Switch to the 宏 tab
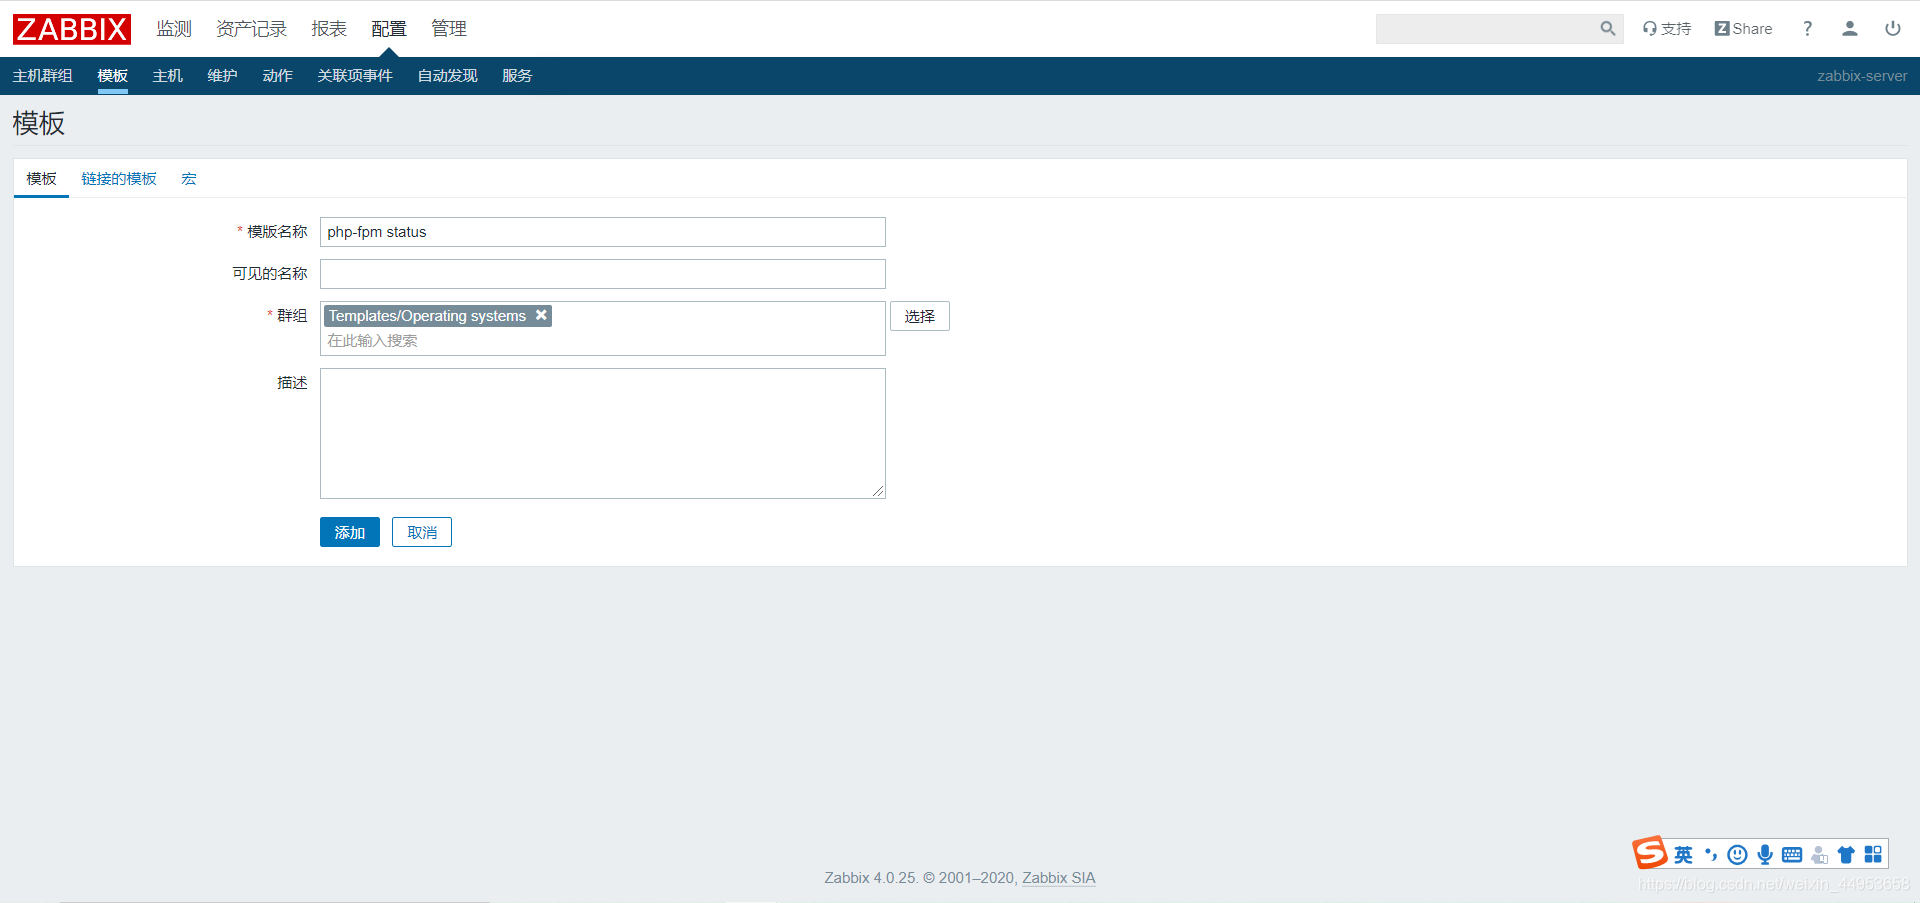 tap(189, 179)
